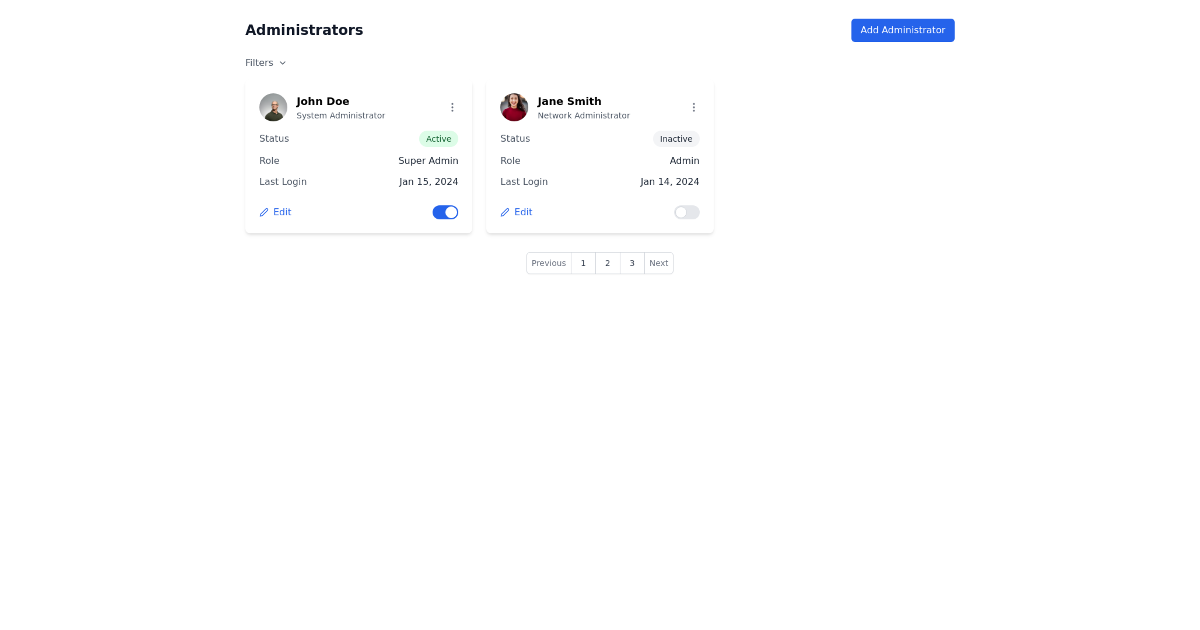The height and width of the screenshot is (630, 1200).
Task: Open Jane Smith's three-dot options menu
Action: pyautogui.click(x=694, y=107)
